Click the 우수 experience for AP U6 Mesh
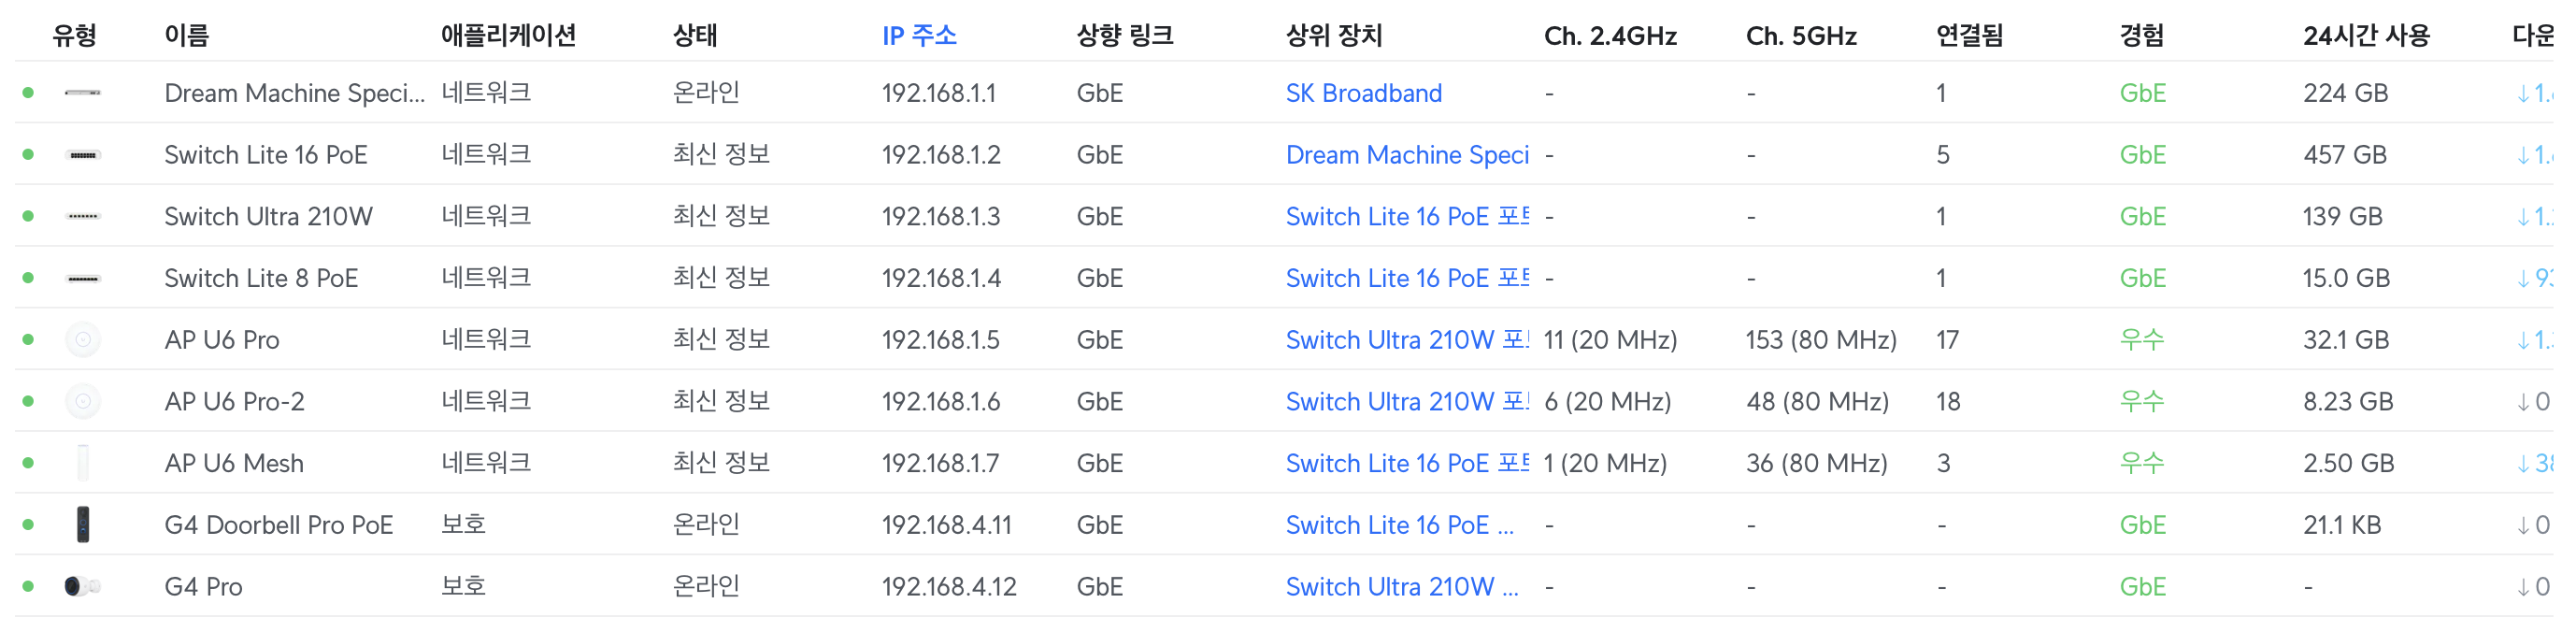The width and height of the screenshot is (2576, 632). pyautogui.click(x=2142, y=464)
